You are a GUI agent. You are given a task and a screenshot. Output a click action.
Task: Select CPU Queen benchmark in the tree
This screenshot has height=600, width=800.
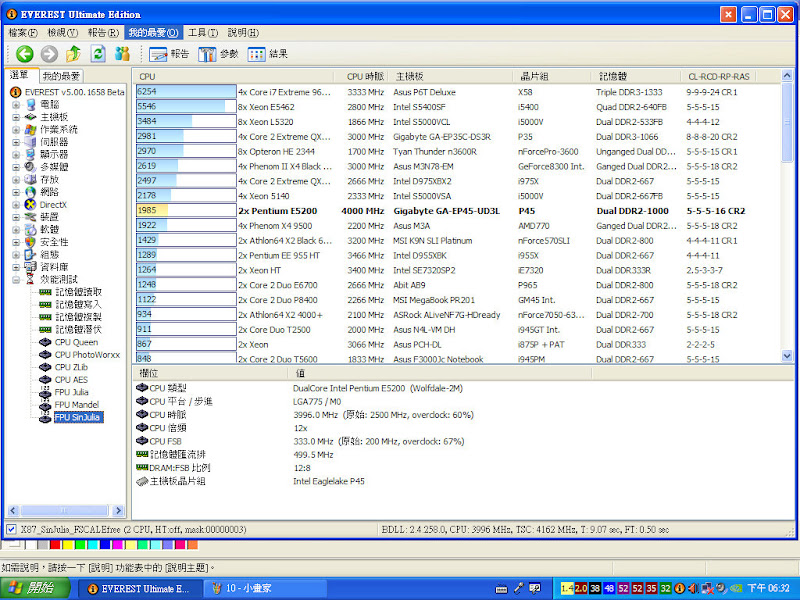(75, 342)
